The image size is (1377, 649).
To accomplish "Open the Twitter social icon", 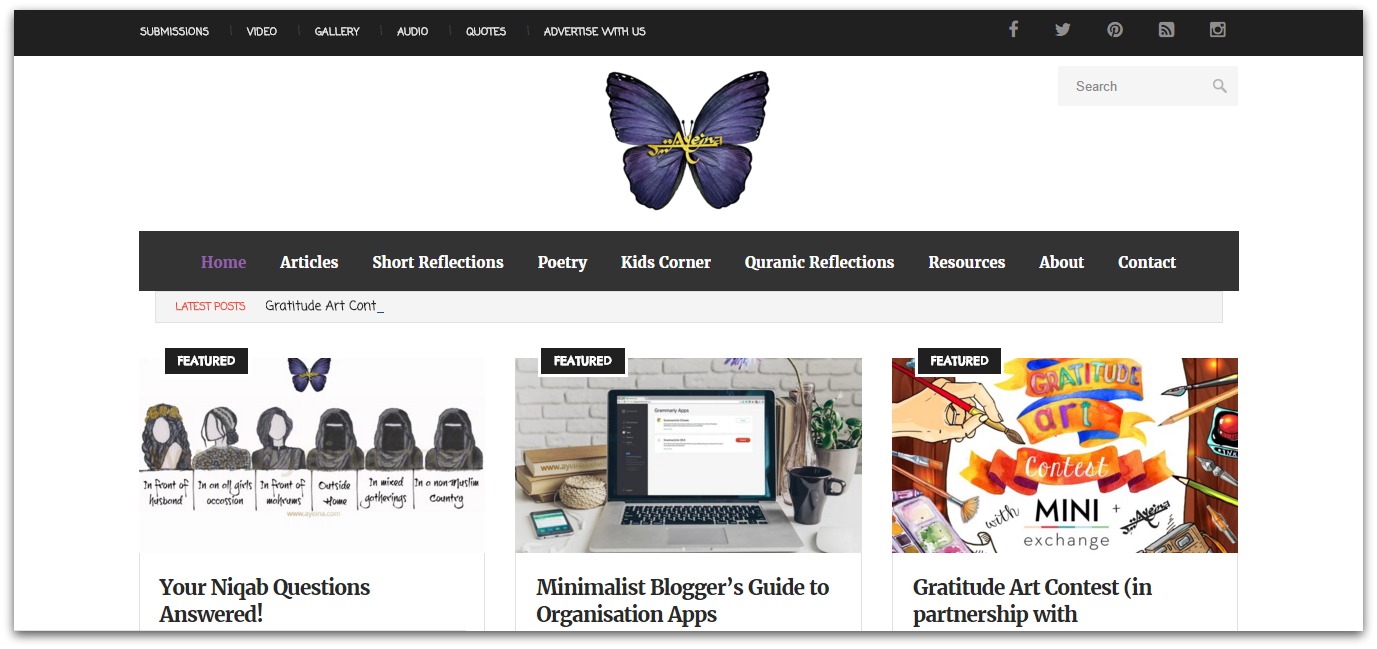I will pos(1063,30).
